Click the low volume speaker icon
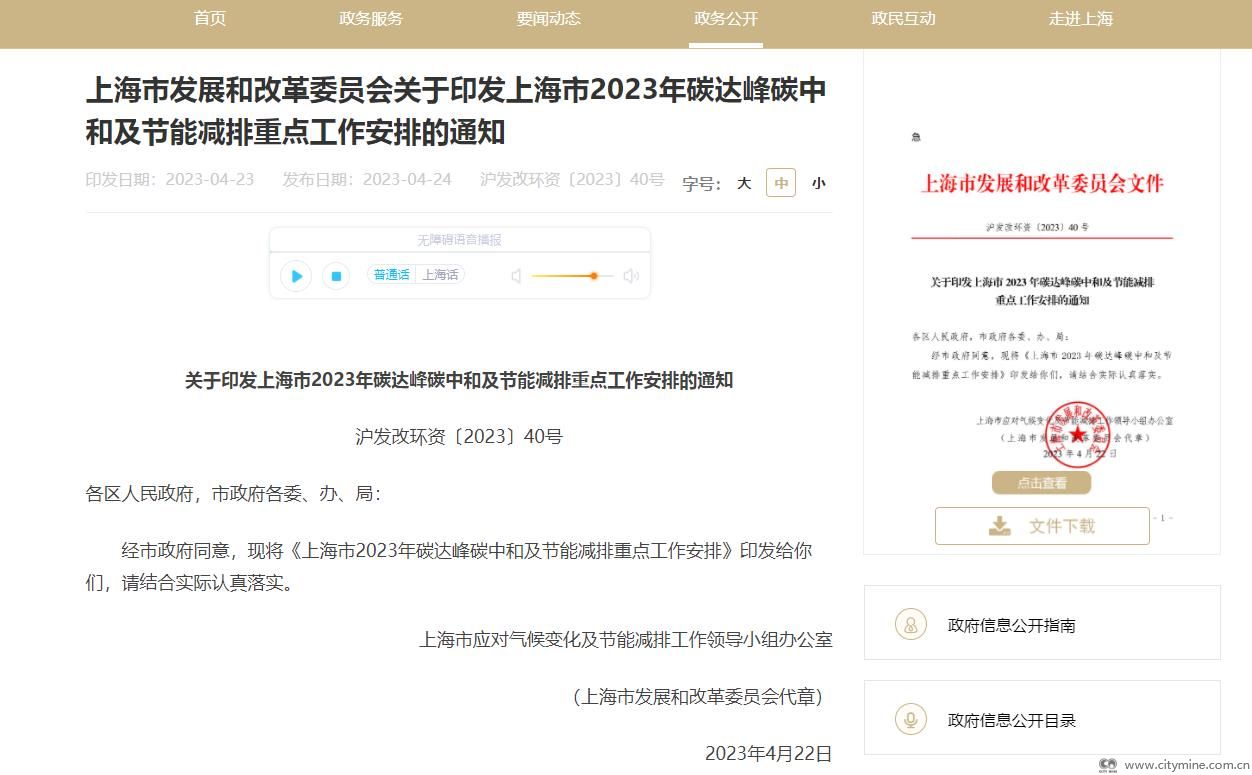The height and width of the screenshot is (775, 1252). 516,276
